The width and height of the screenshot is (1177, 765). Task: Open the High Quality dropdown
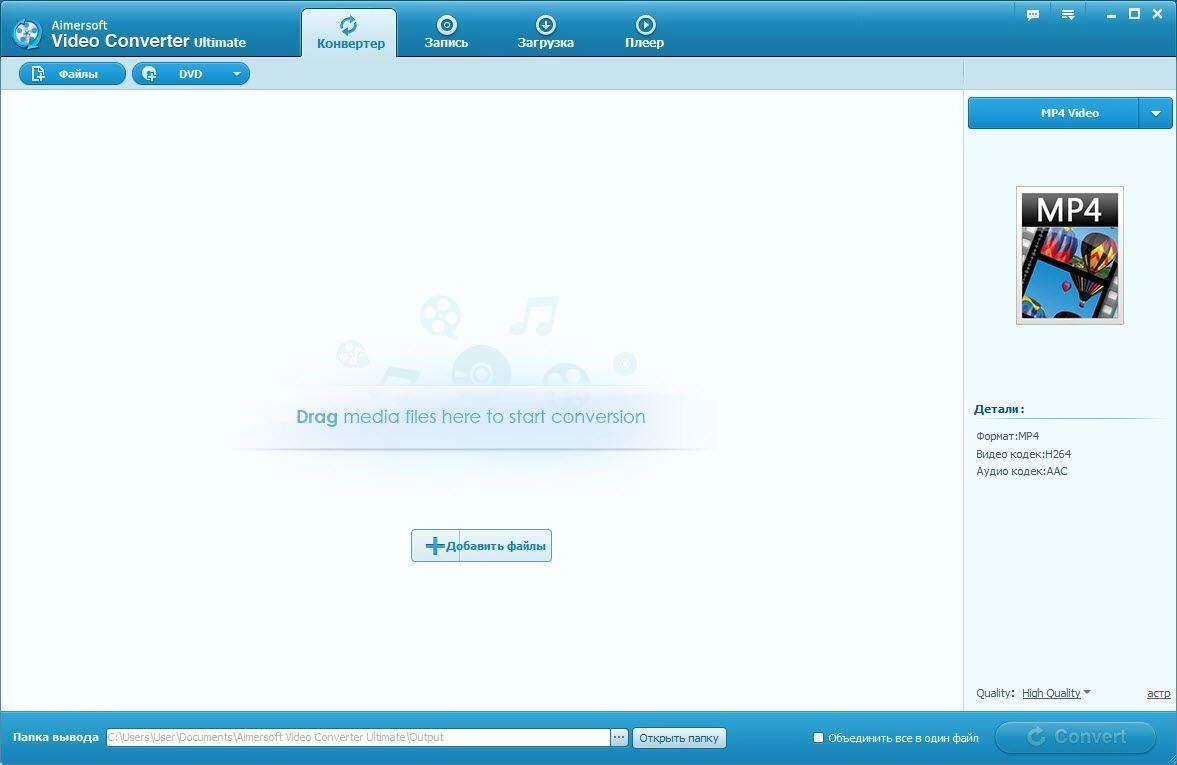[1055, 693]
